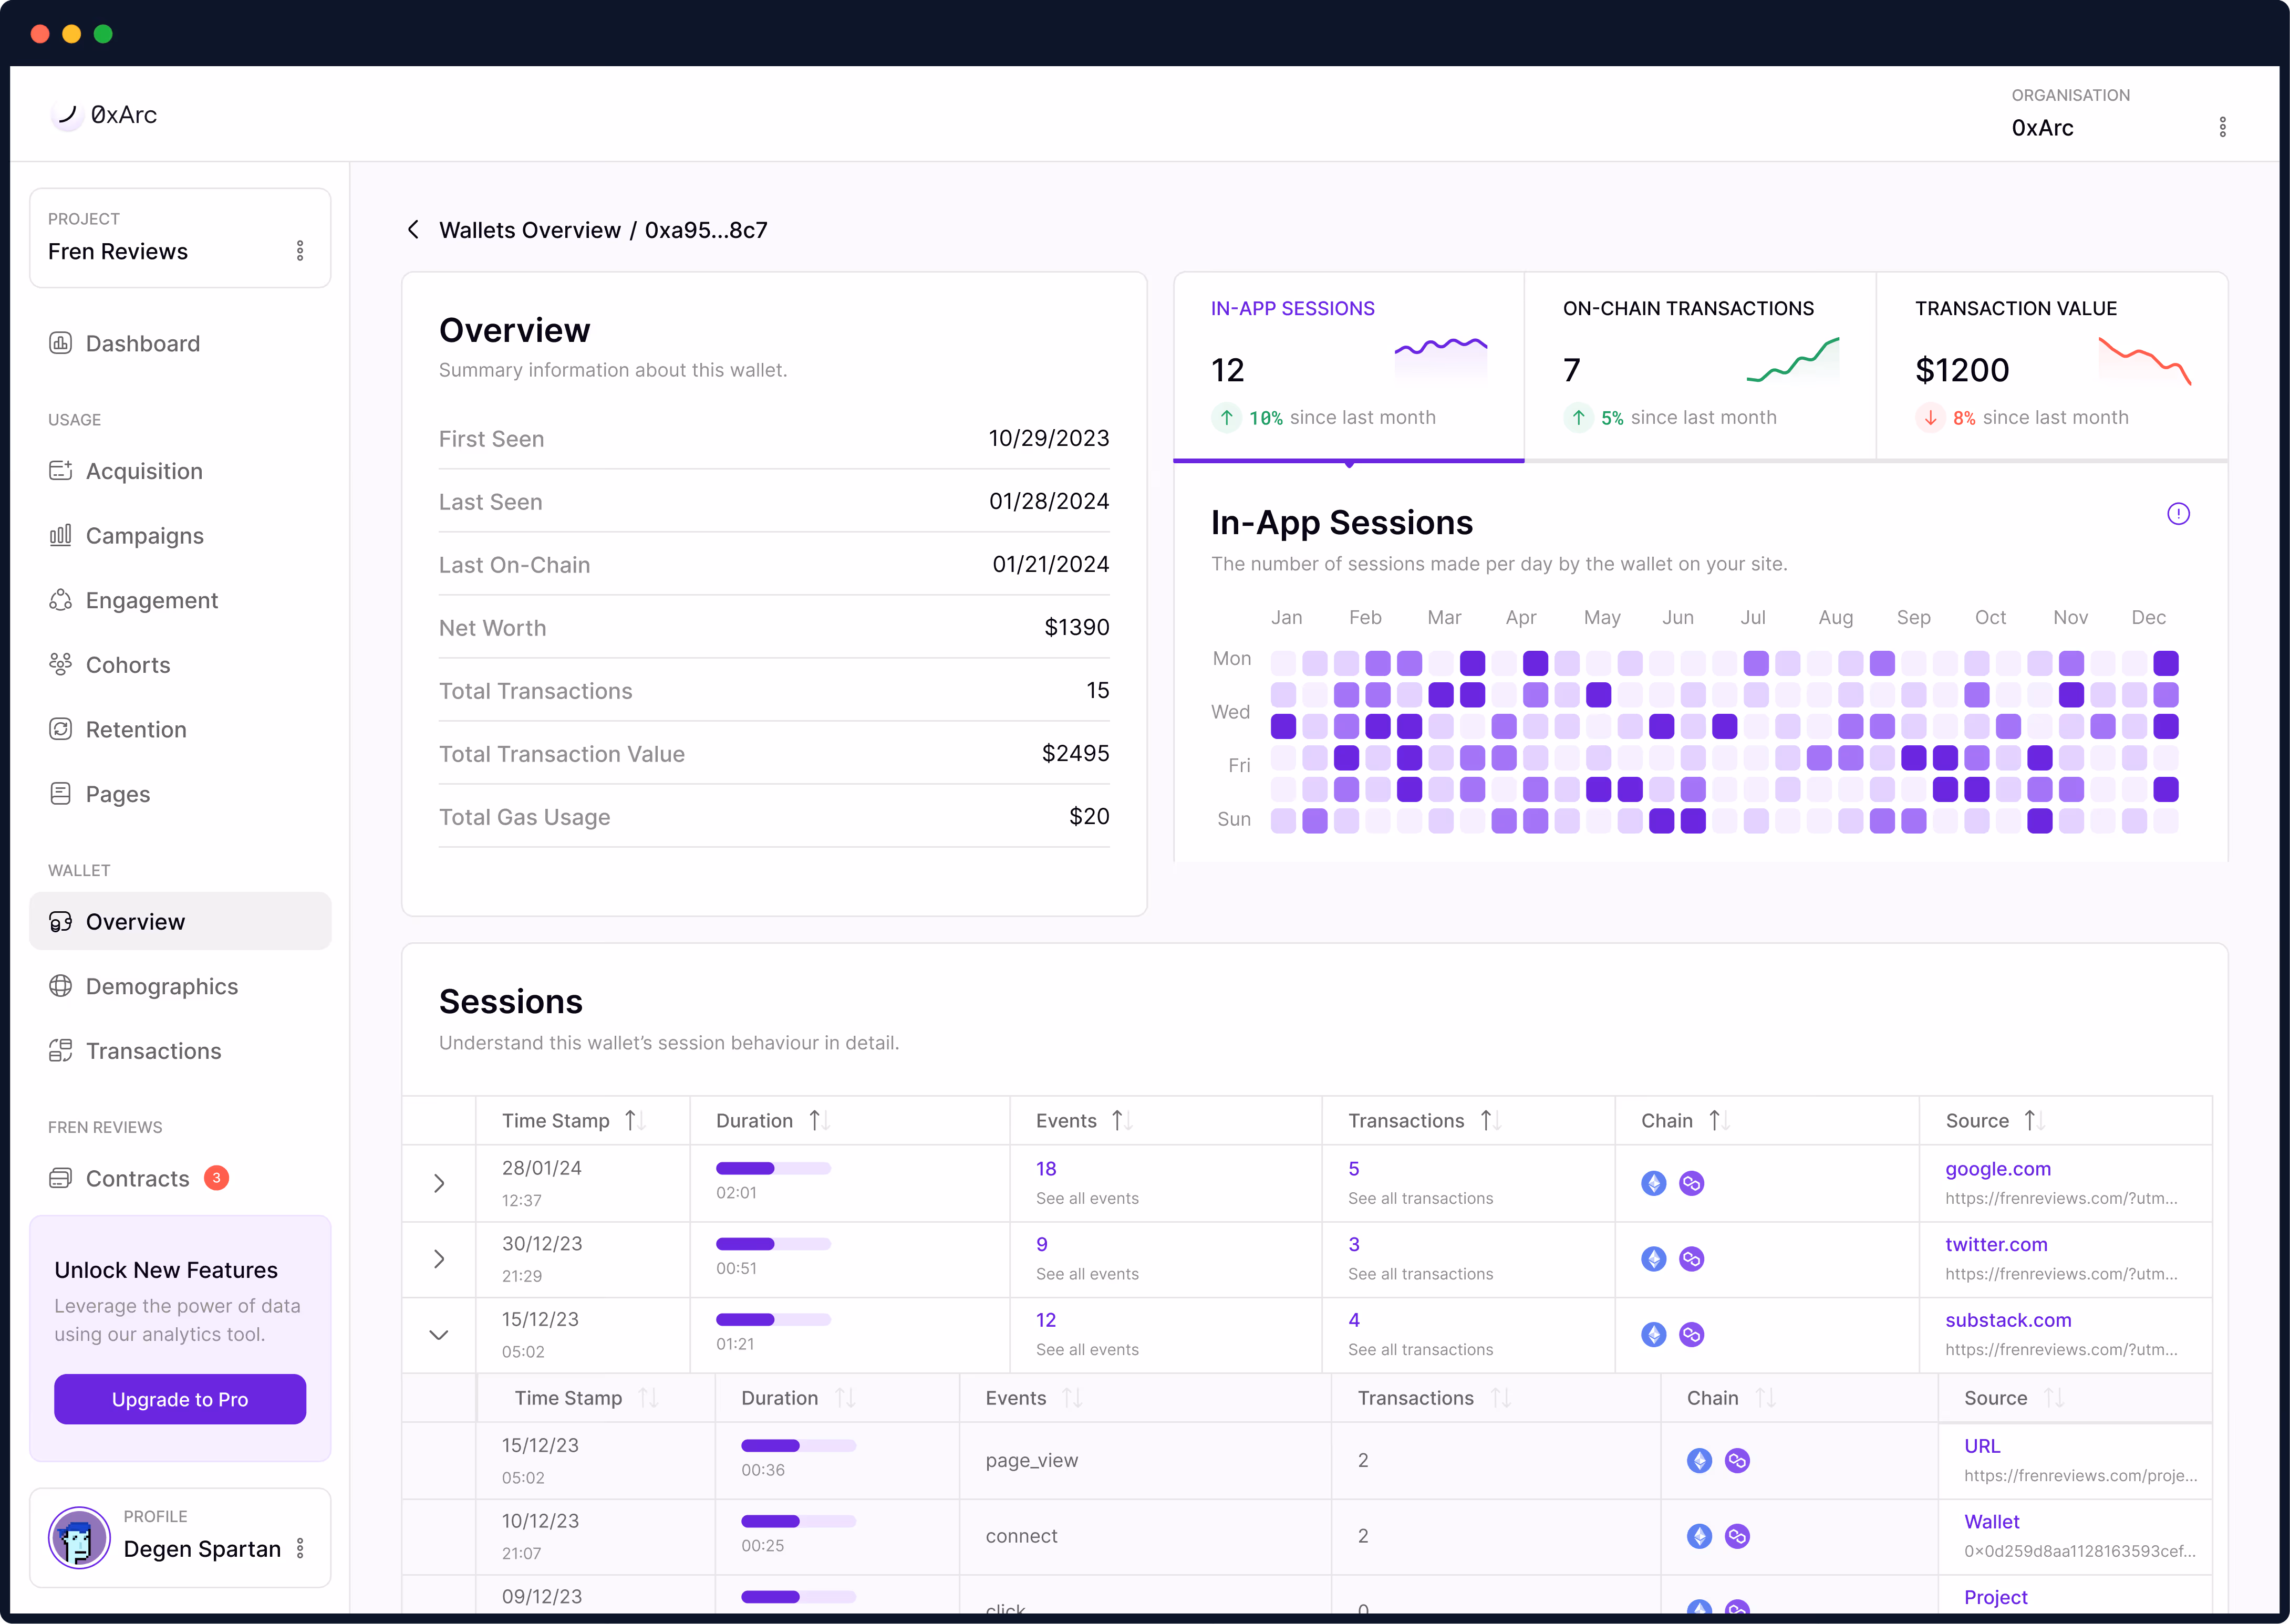Image resolution: width=2290 pixels, height=1624 pixels.
Task: Click the duration bar of 30/12/23 session
Action: (x=773, y=1244)
